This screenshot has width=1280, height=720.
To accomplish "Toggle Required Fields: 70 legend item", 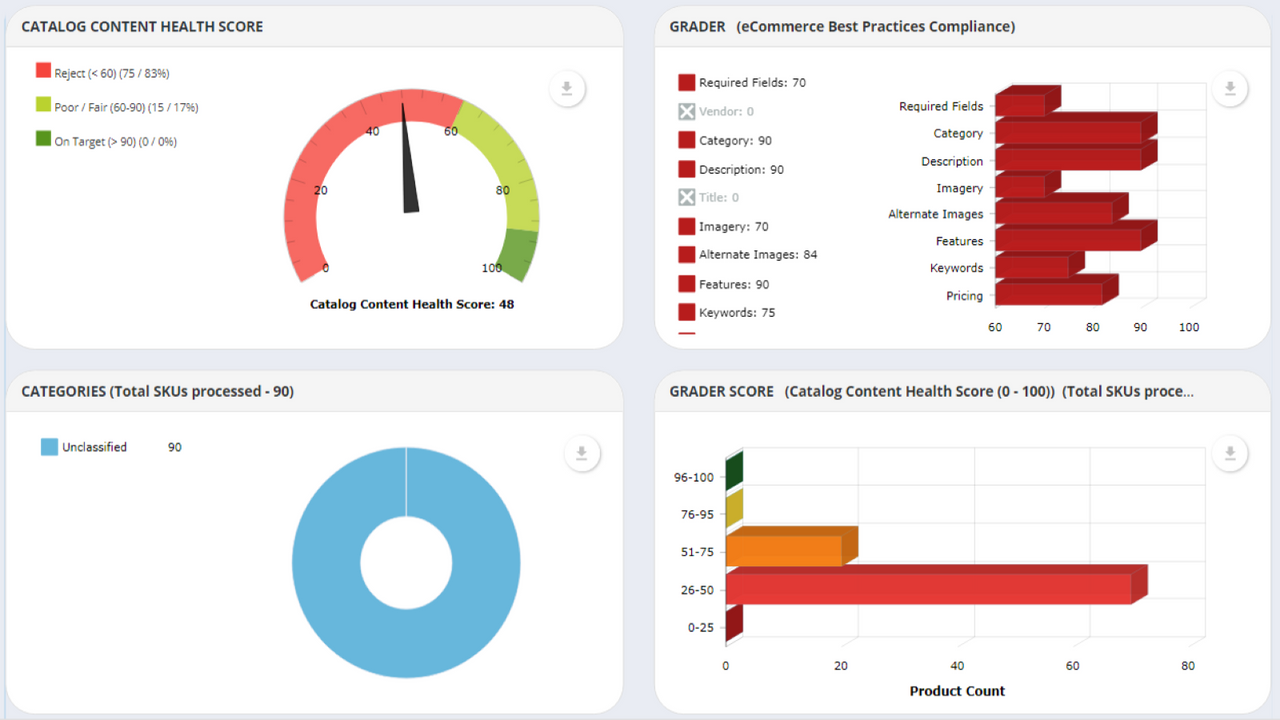I will click(x=742, y=82).
